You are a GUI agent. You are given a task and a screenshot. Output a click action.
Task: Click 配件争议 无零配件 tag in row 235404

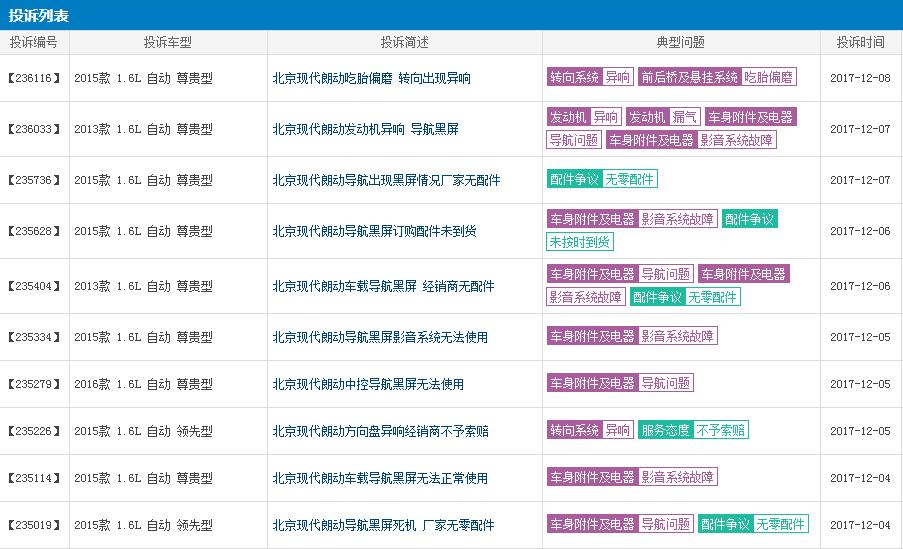click(685, 297)
